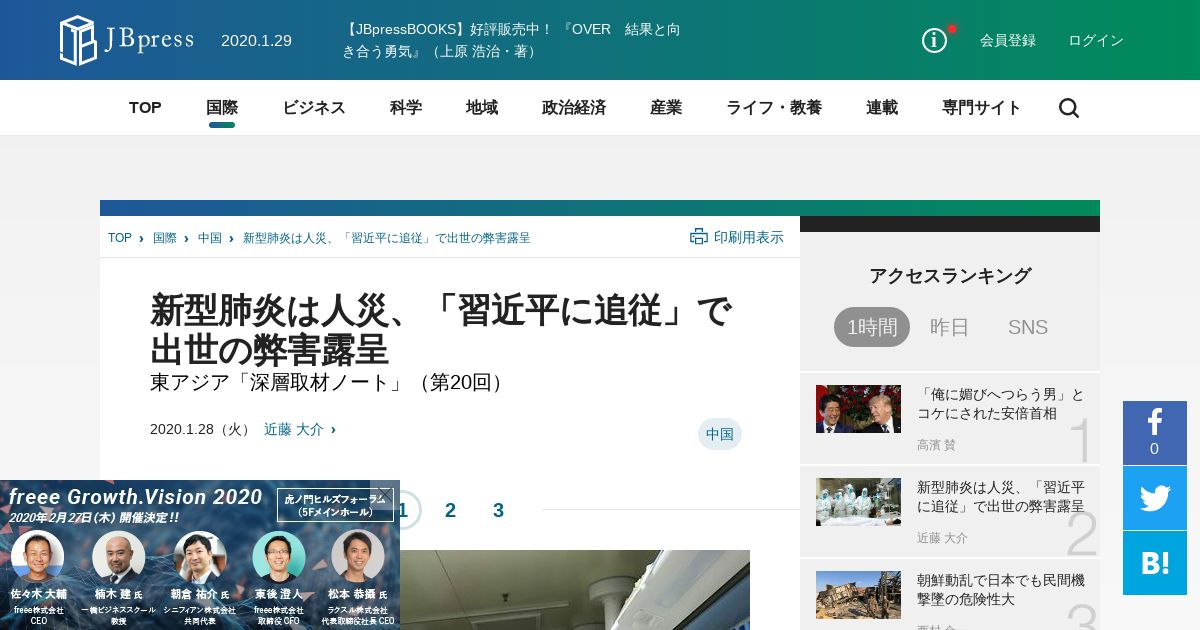Screen dimensions: 1200x630
Task: Click the article main headline
Action: pos(441,330)
